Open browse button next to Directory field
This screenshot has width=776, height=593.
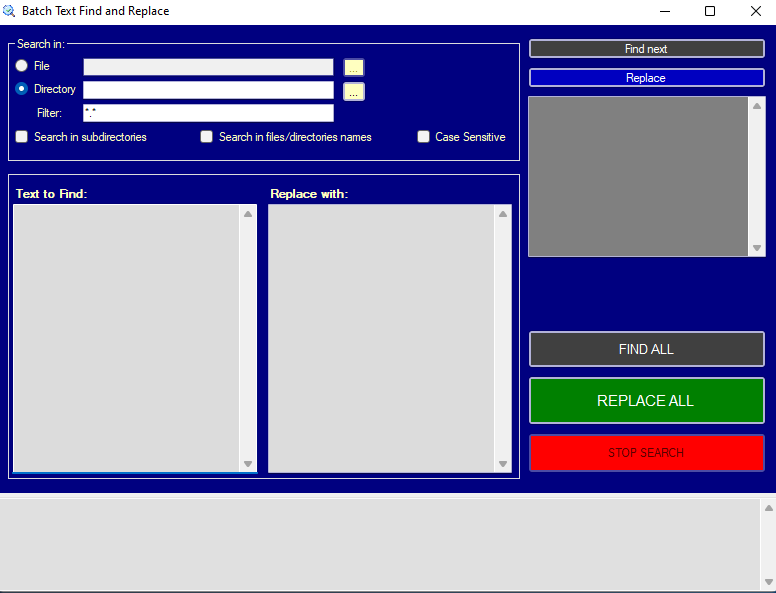(x=354, y=92)
